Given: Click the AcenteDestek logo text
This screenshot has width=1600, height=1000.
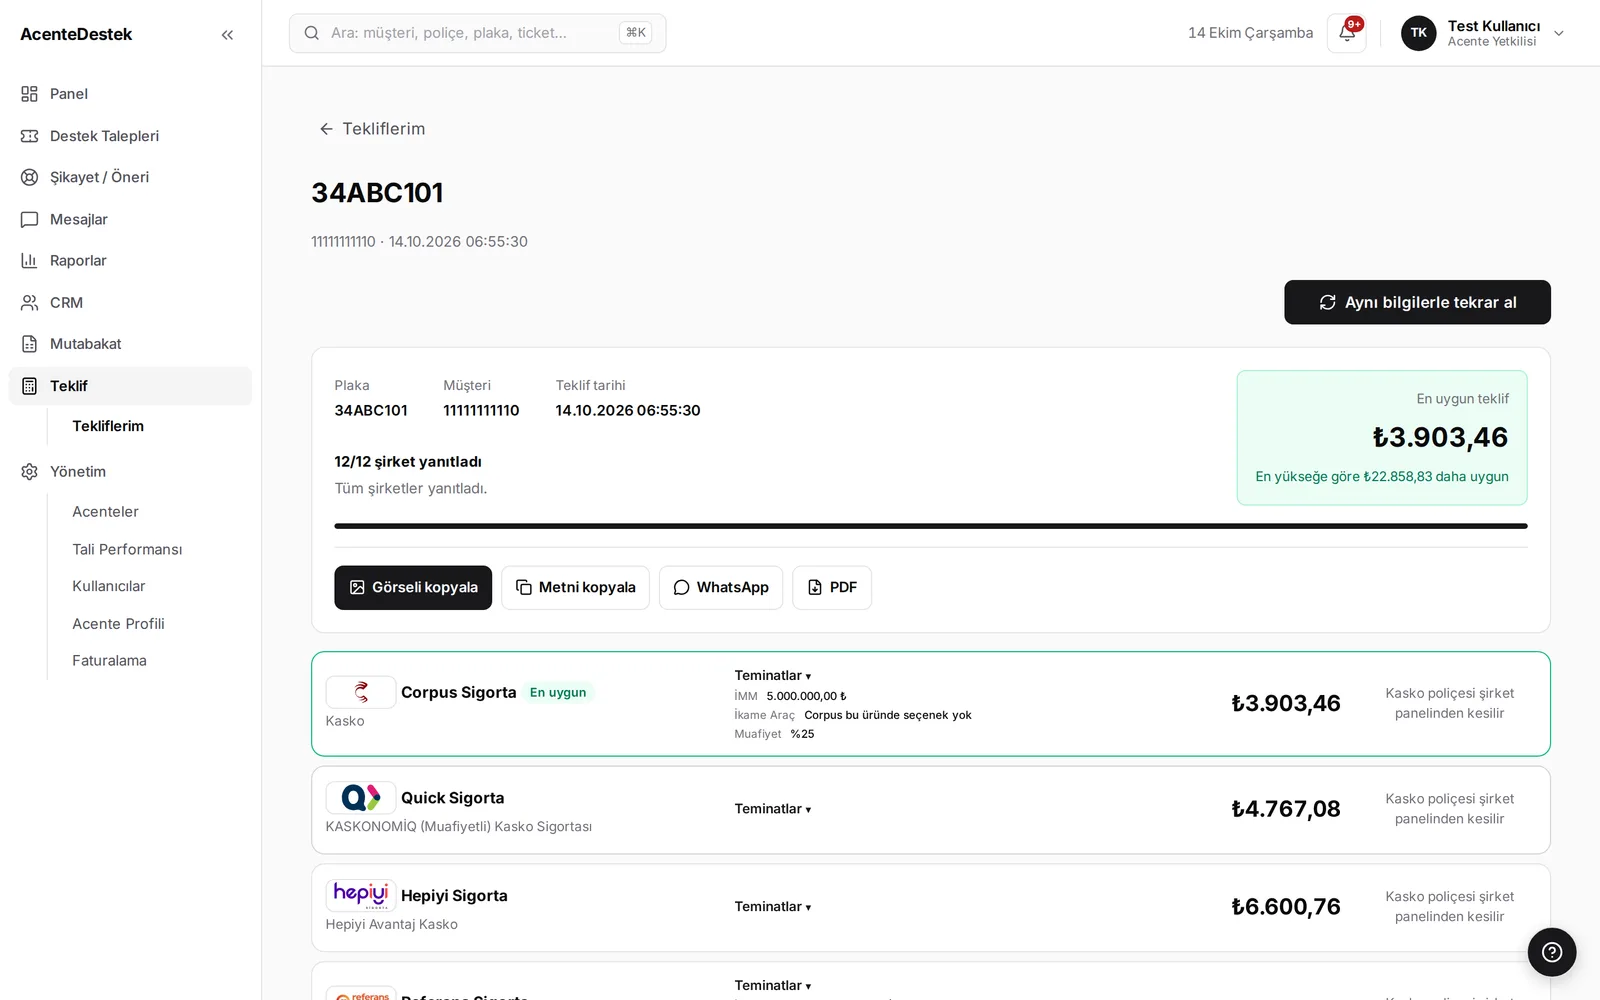Looking at the screenshot, I should click(x=76, y=34).
